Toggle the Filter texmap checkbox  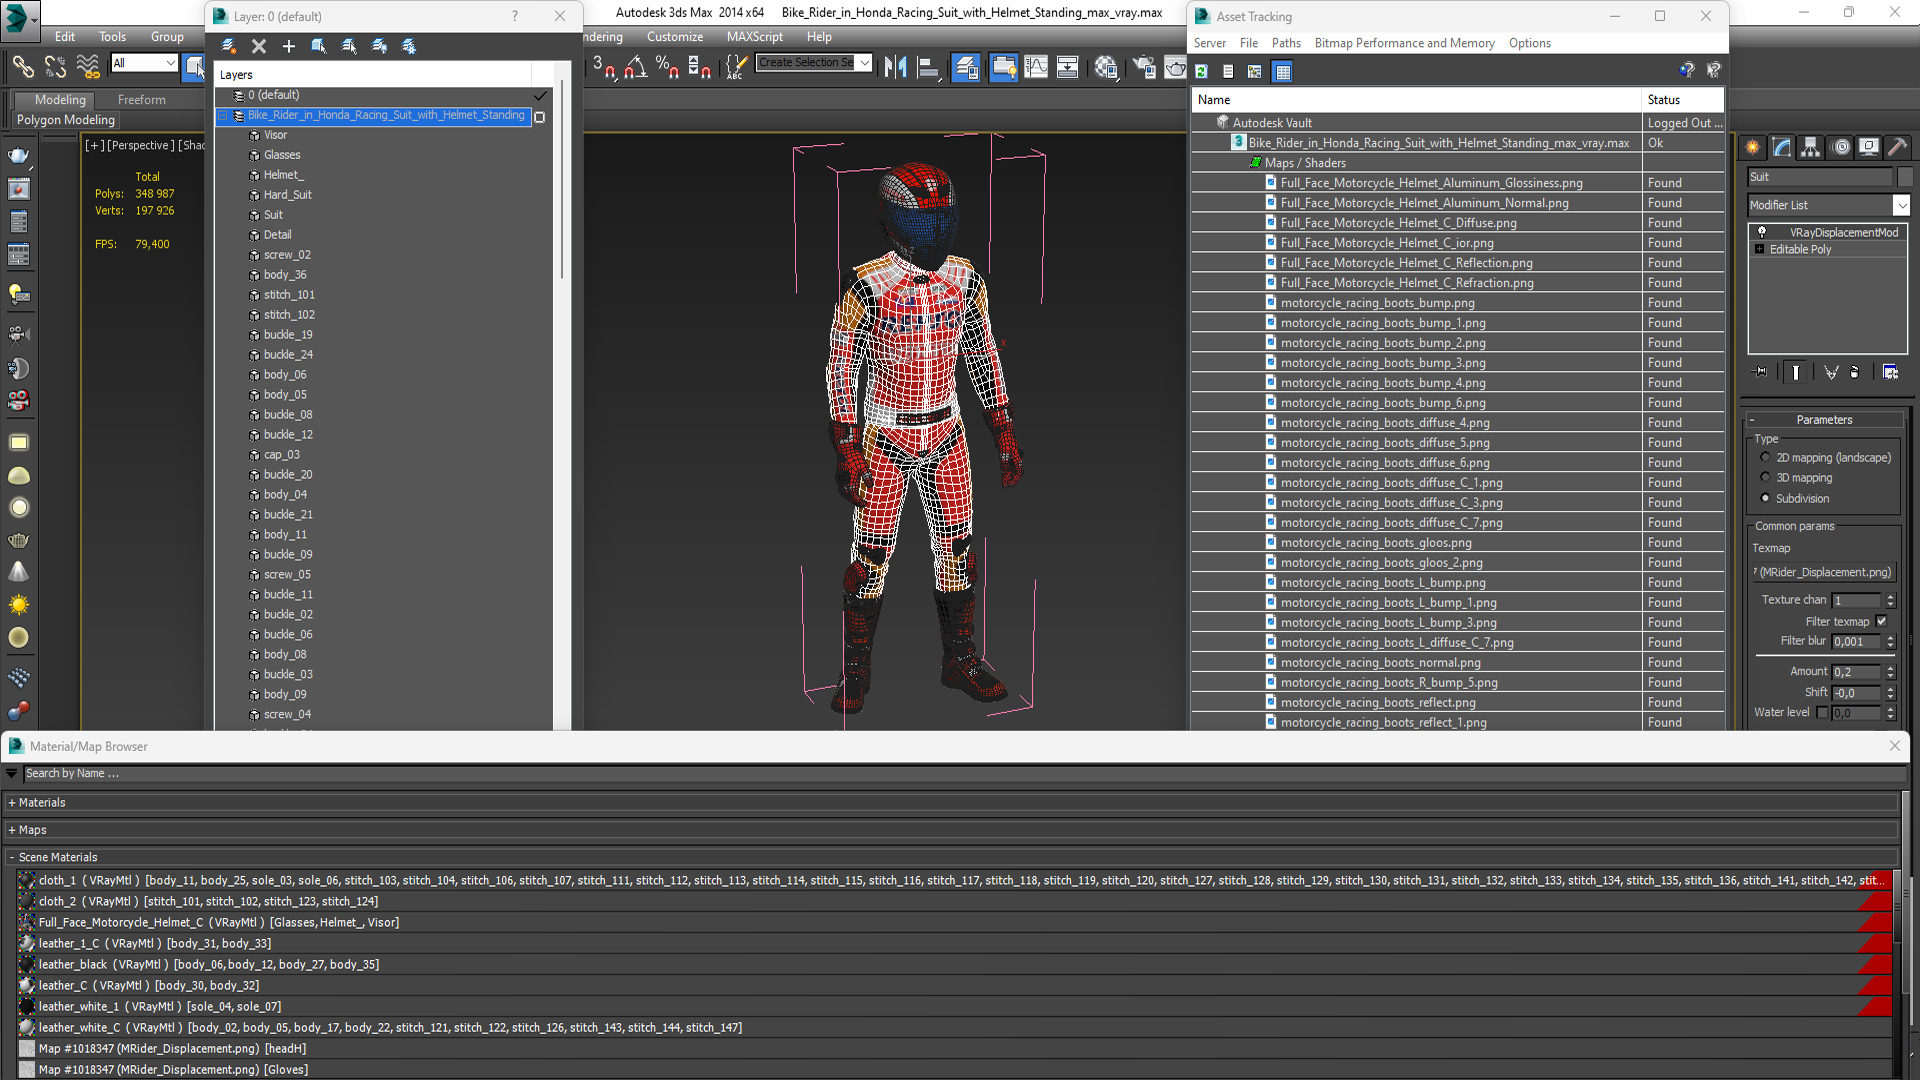1881,621
